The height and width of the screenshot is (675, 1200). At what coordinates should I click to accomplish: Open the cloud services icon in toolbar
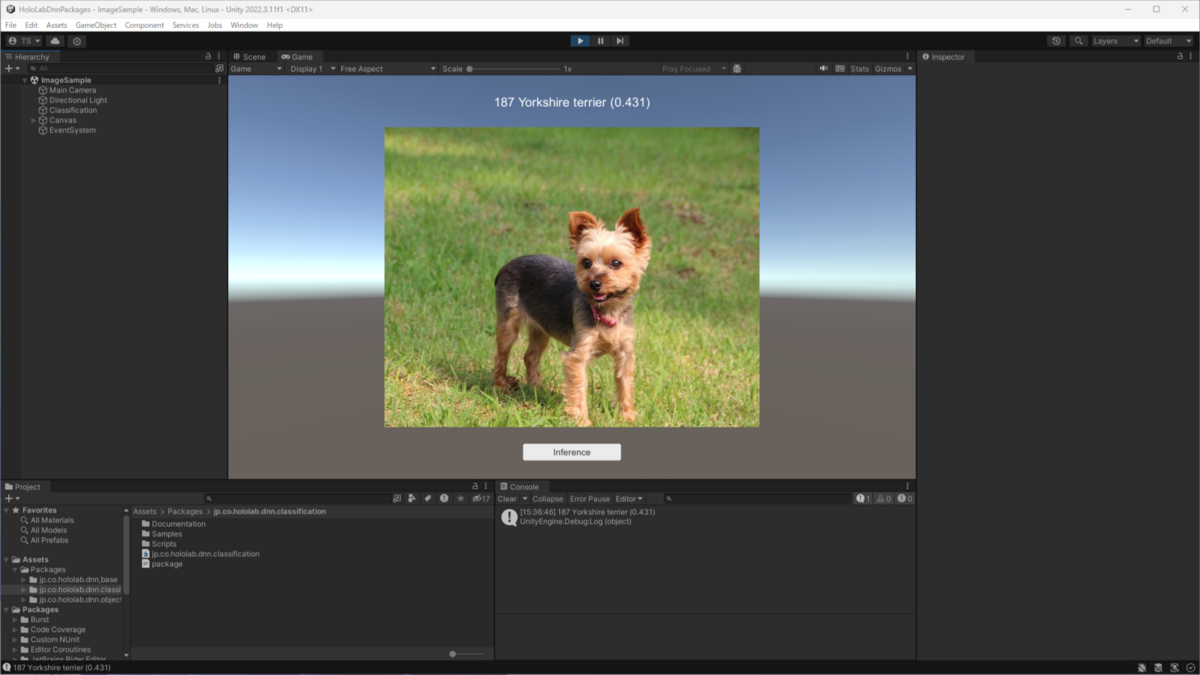pos(55,41)
